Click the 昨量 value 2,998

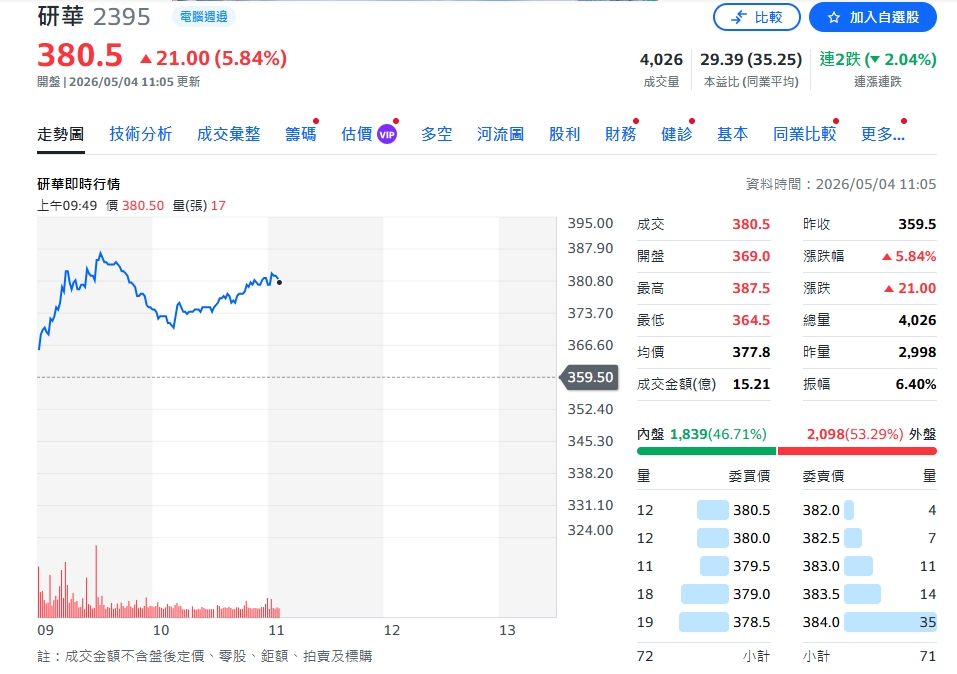coord(917,352)
